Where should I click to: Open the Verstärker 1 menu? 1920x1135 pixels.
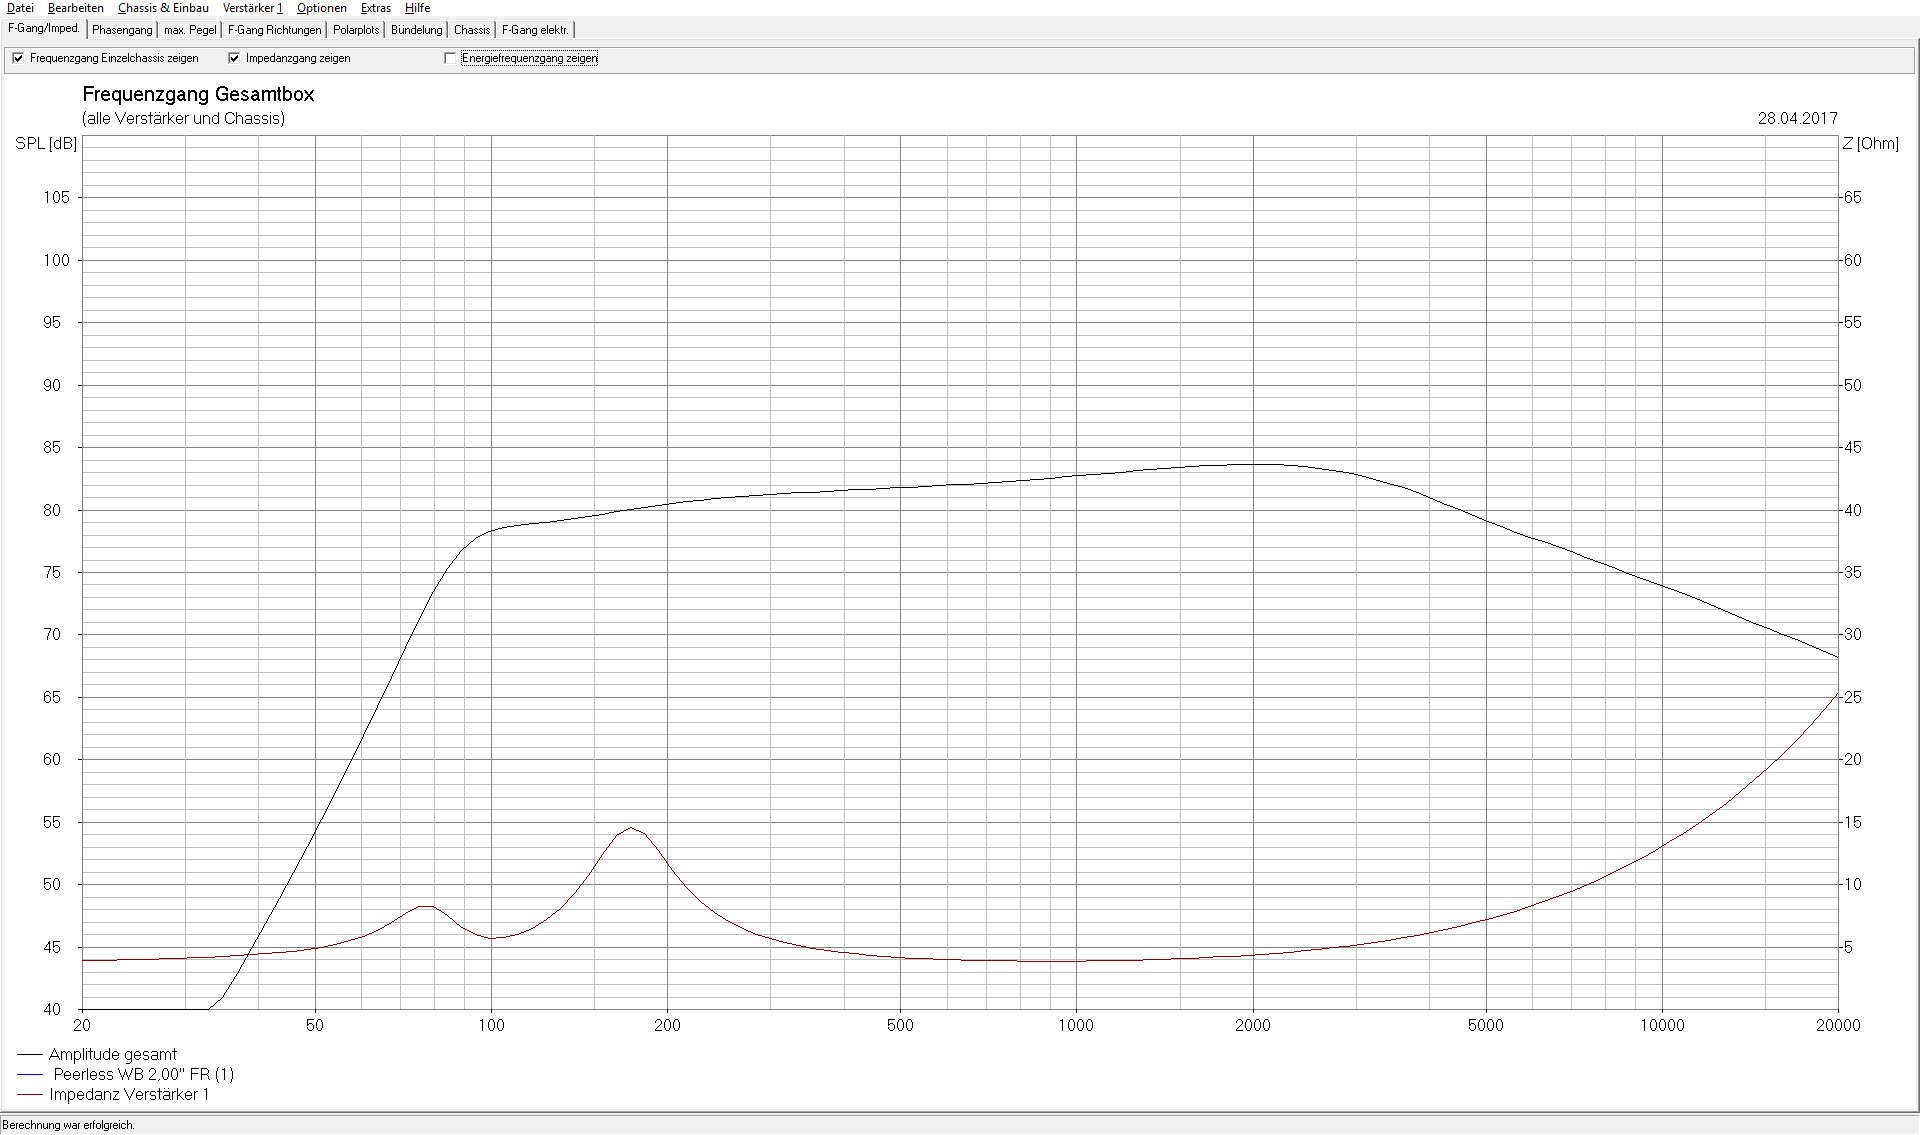coord(253,8)
